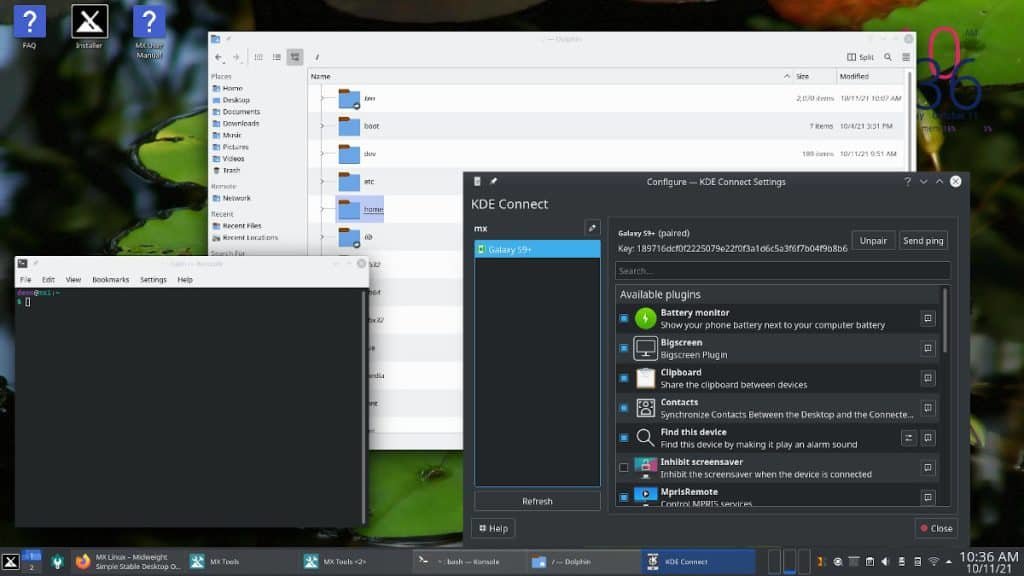Click the Unpair button

pyautogui.click(x=872, y=240)
